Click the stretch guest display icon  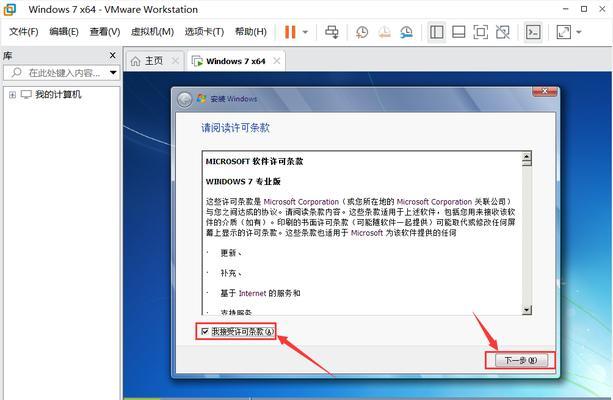(x=563, y=32)
